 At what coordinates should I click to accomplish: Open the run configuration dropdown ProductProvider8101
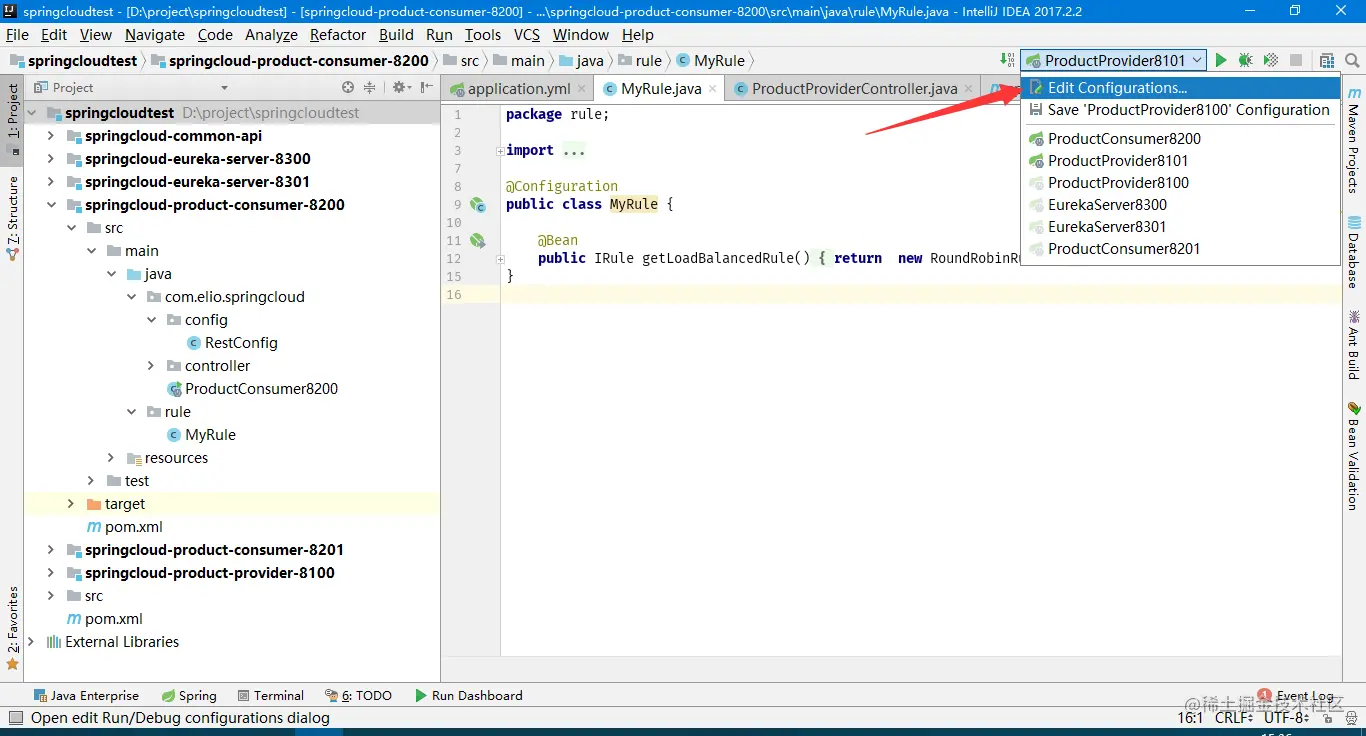[1113, 60]
